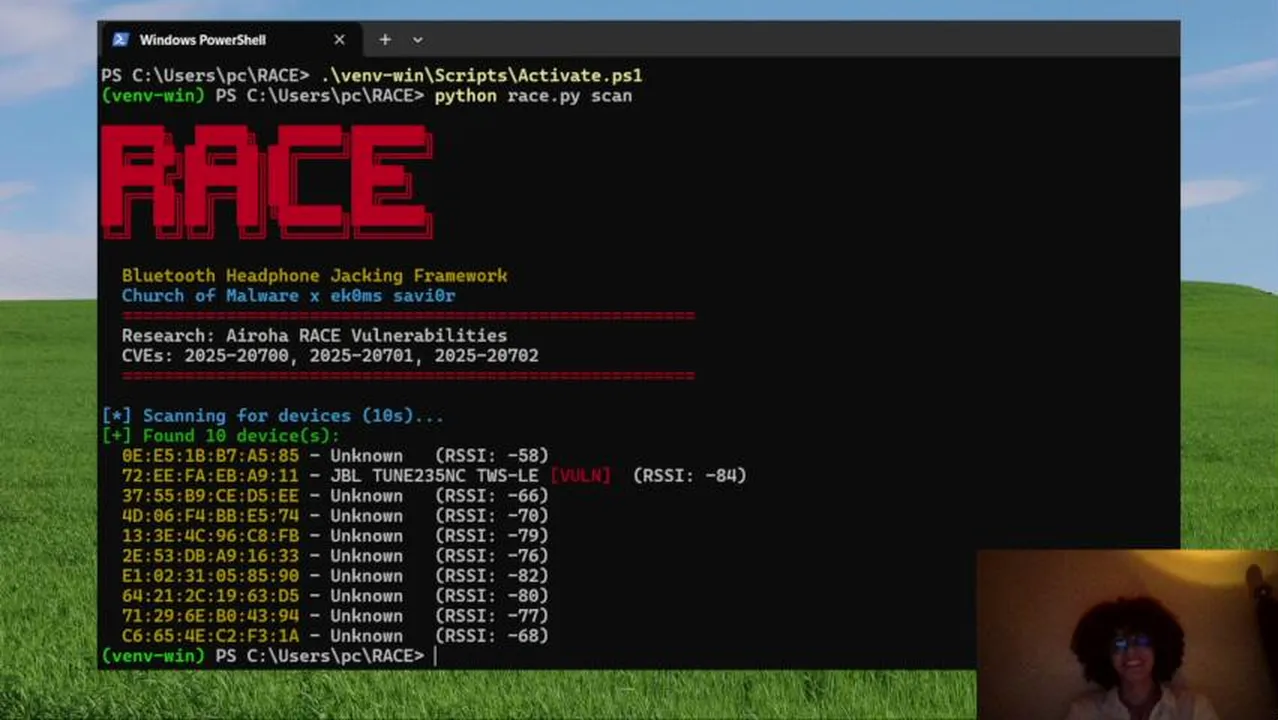Screen dimensions: 1278x720
Task: Open a new terminal tab
Action: 384,40
